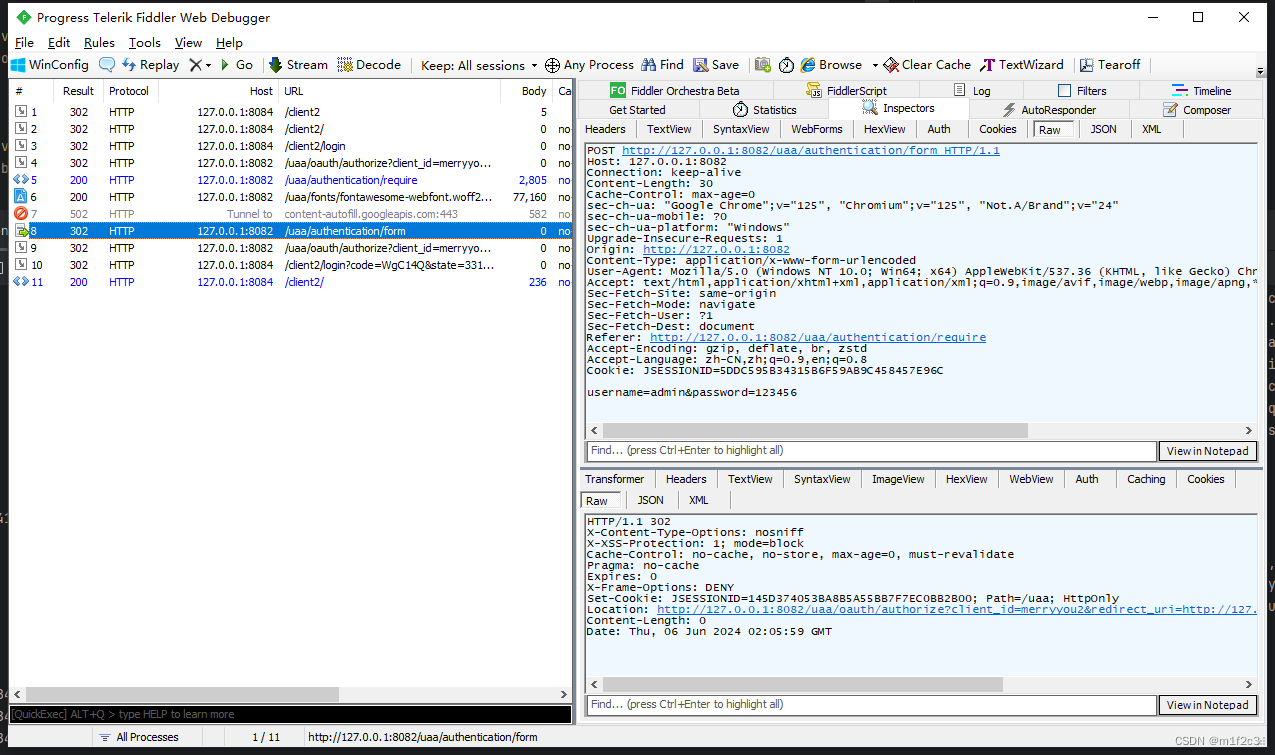Select request WebForms tab
Image resolution: width=1275 pixels, height=755 pixels.
[x=817, y=129]
